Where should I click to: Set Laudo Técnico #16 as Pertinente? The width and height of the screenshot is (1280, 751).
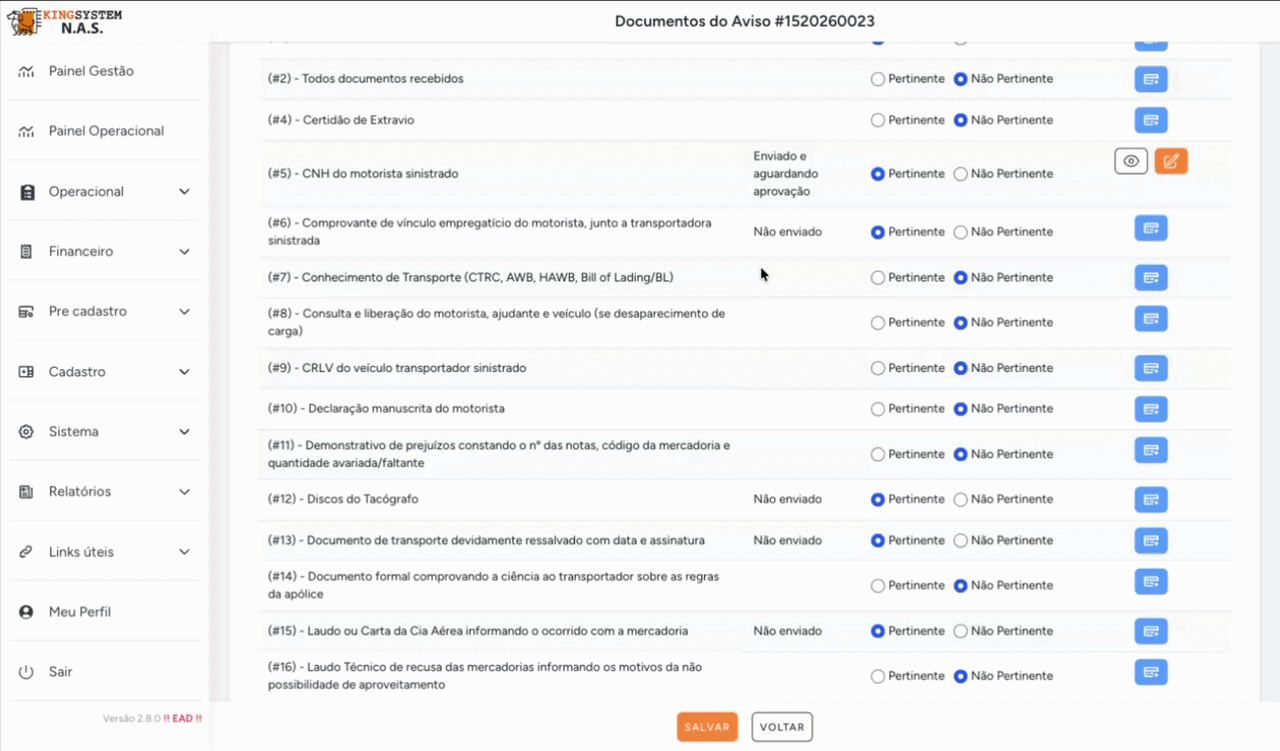pyautogui.click(x=878, y=677)
